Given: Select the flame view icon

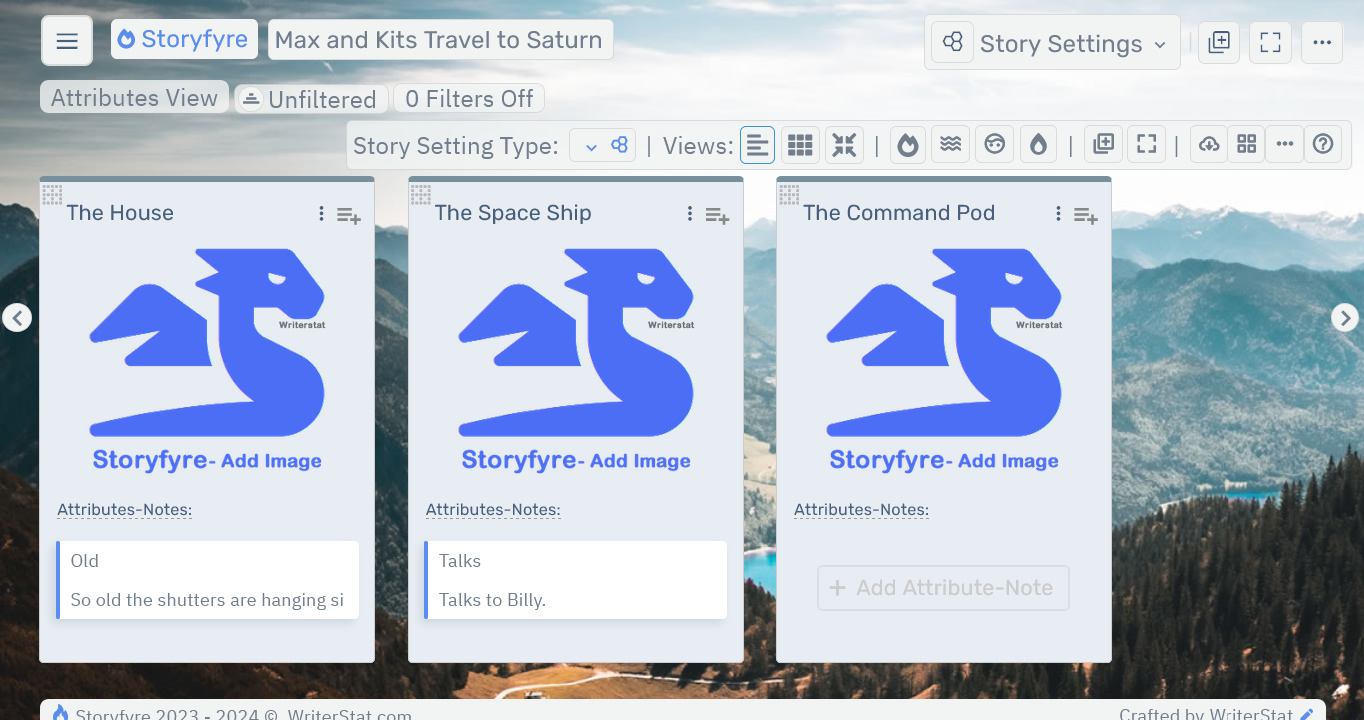Looking at the screenshot, I should 907,144.
